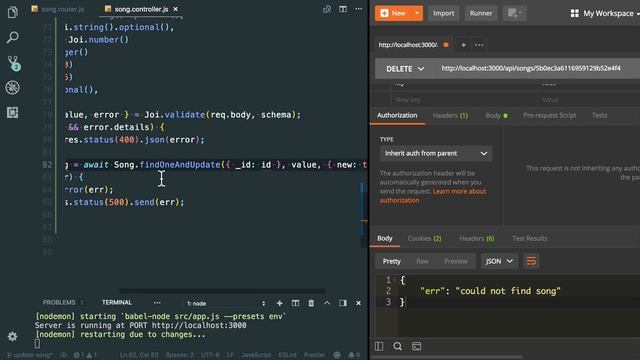Screen dimensions: 640x360
Task: Move the panel with the layout icon
Action: pos(343,303)
